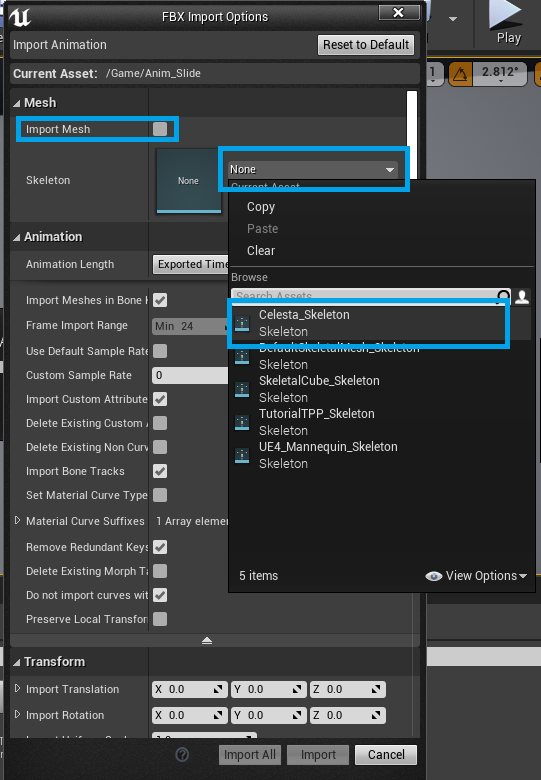Expand Import Rotation row
Image resolution: width=541 pixels, height=780 pixels.
click(17, 714)
